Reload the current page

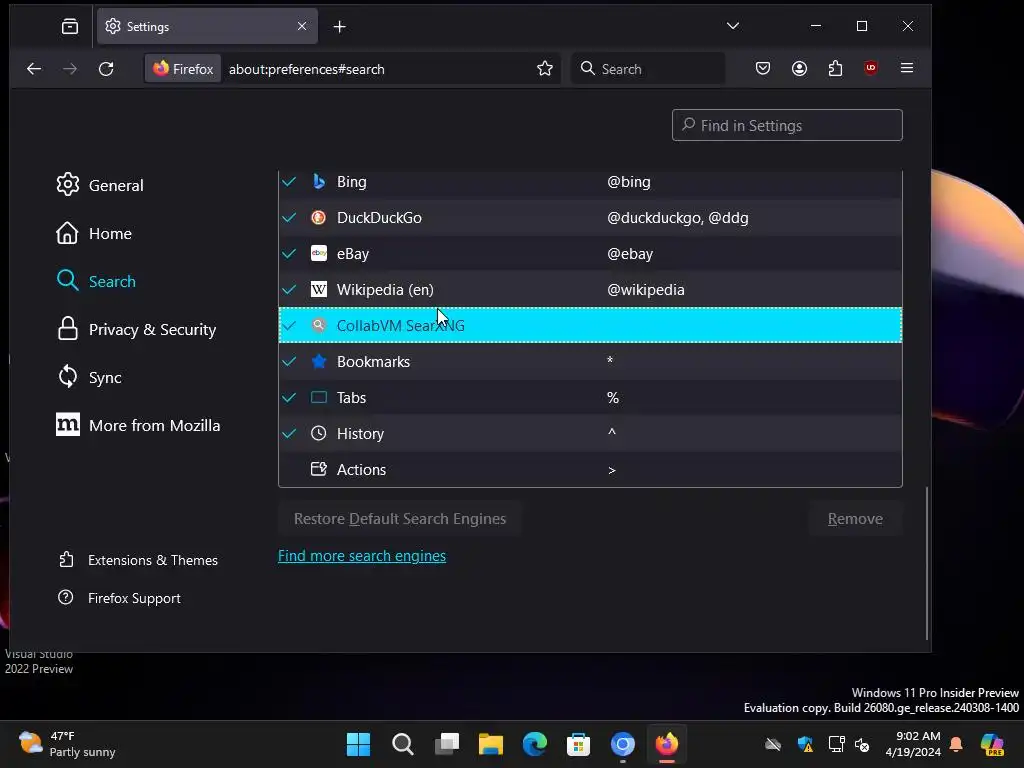(106, 69)
